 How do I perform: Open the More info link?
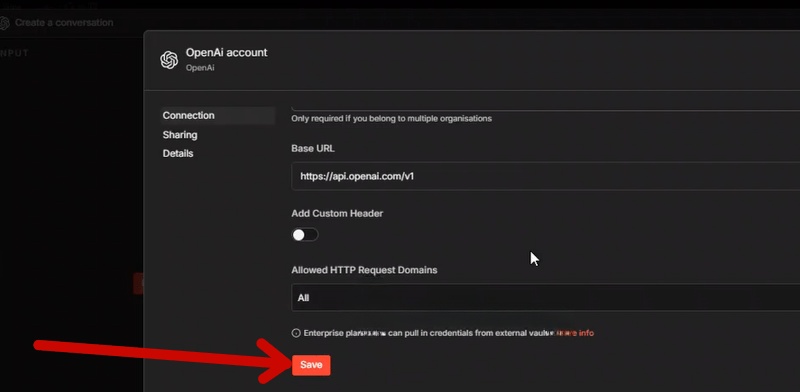tap(575, 333)
